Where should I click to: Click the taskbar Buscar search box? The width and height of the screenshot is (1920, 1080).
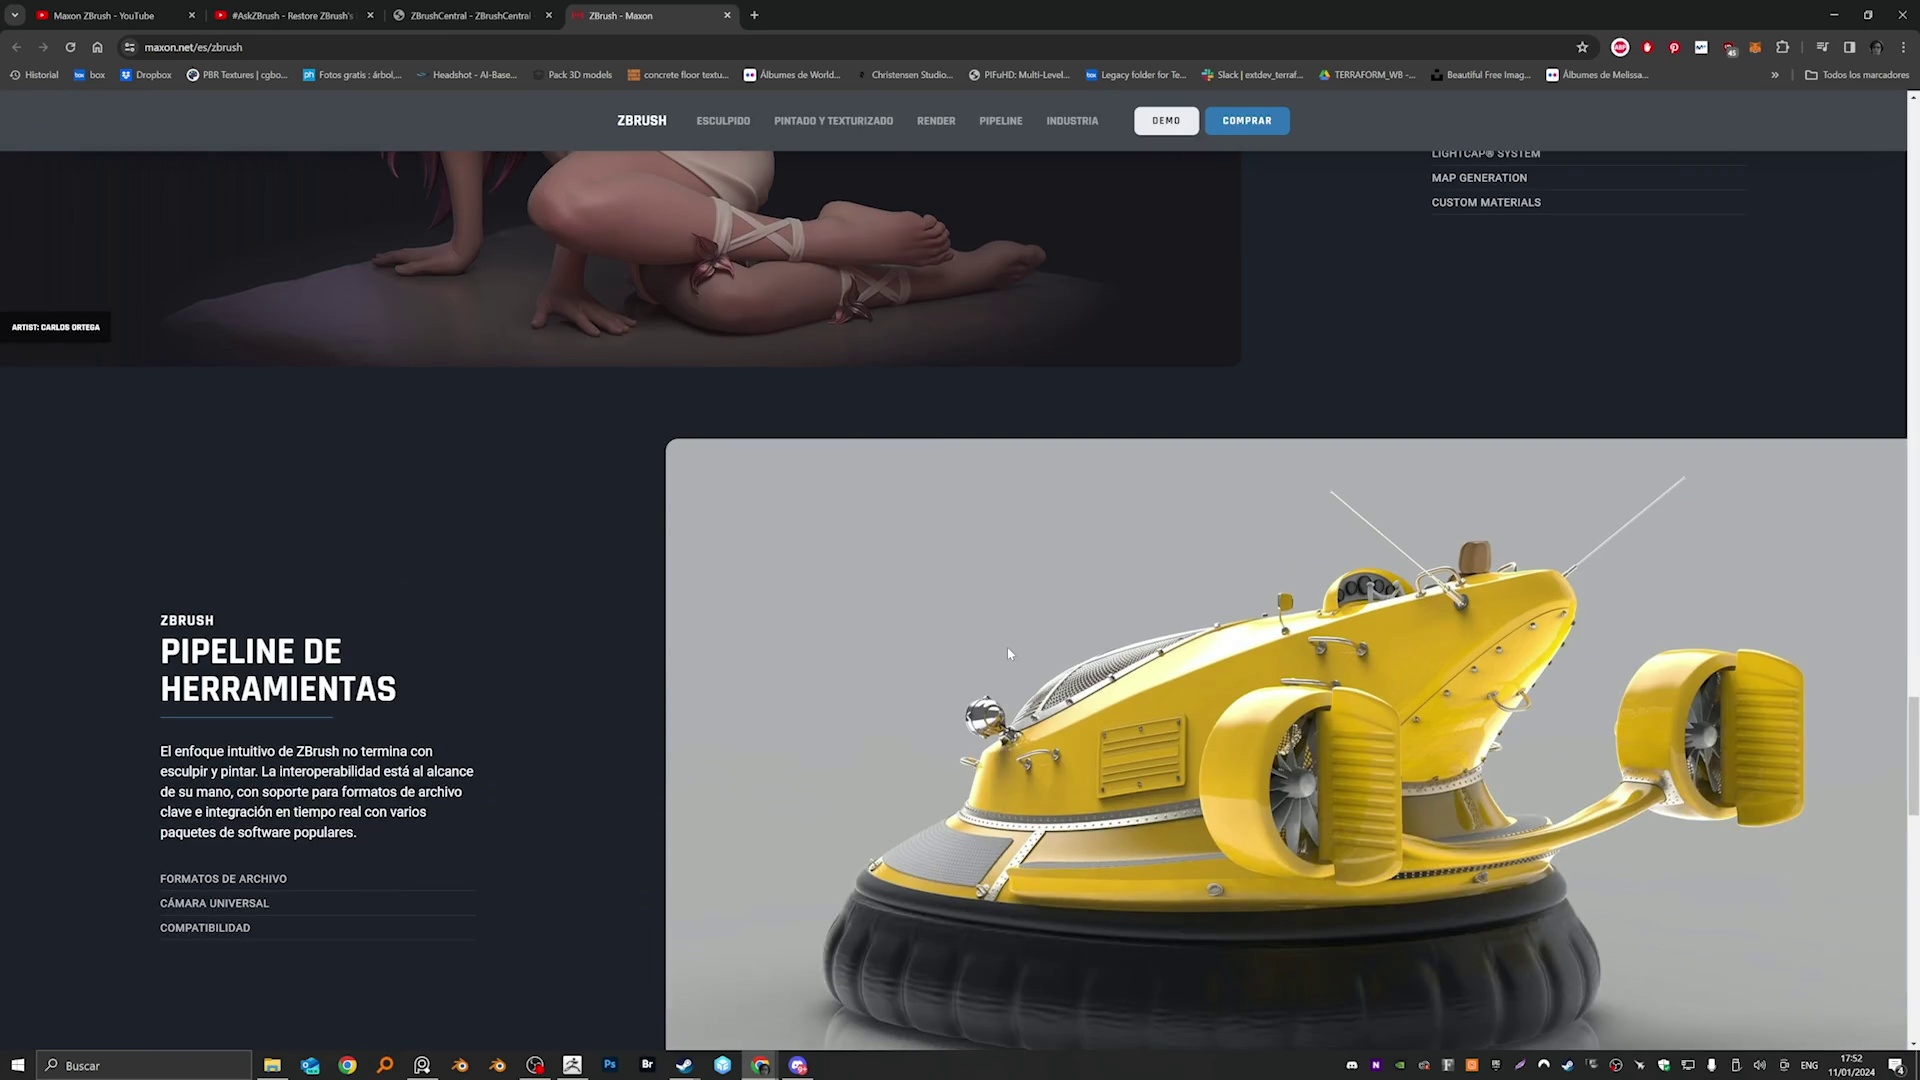[x=144, y=1065]
